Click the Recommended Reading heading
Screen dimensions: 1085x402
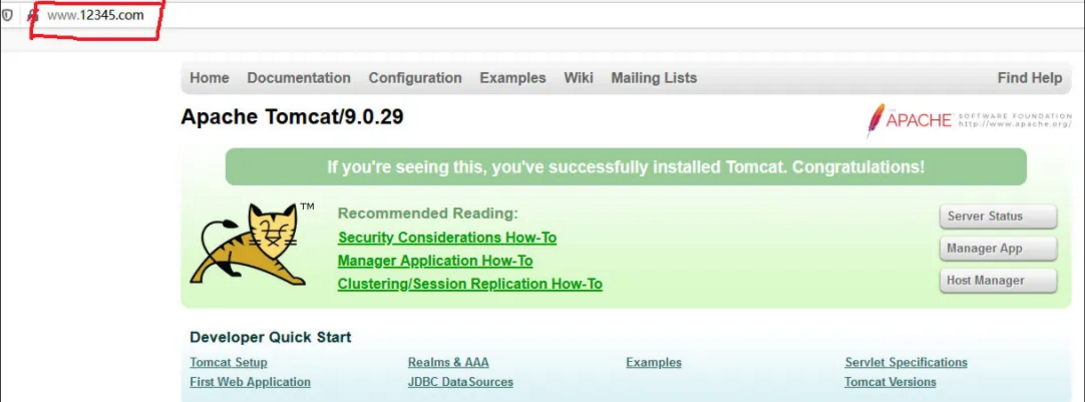[428, 213]
